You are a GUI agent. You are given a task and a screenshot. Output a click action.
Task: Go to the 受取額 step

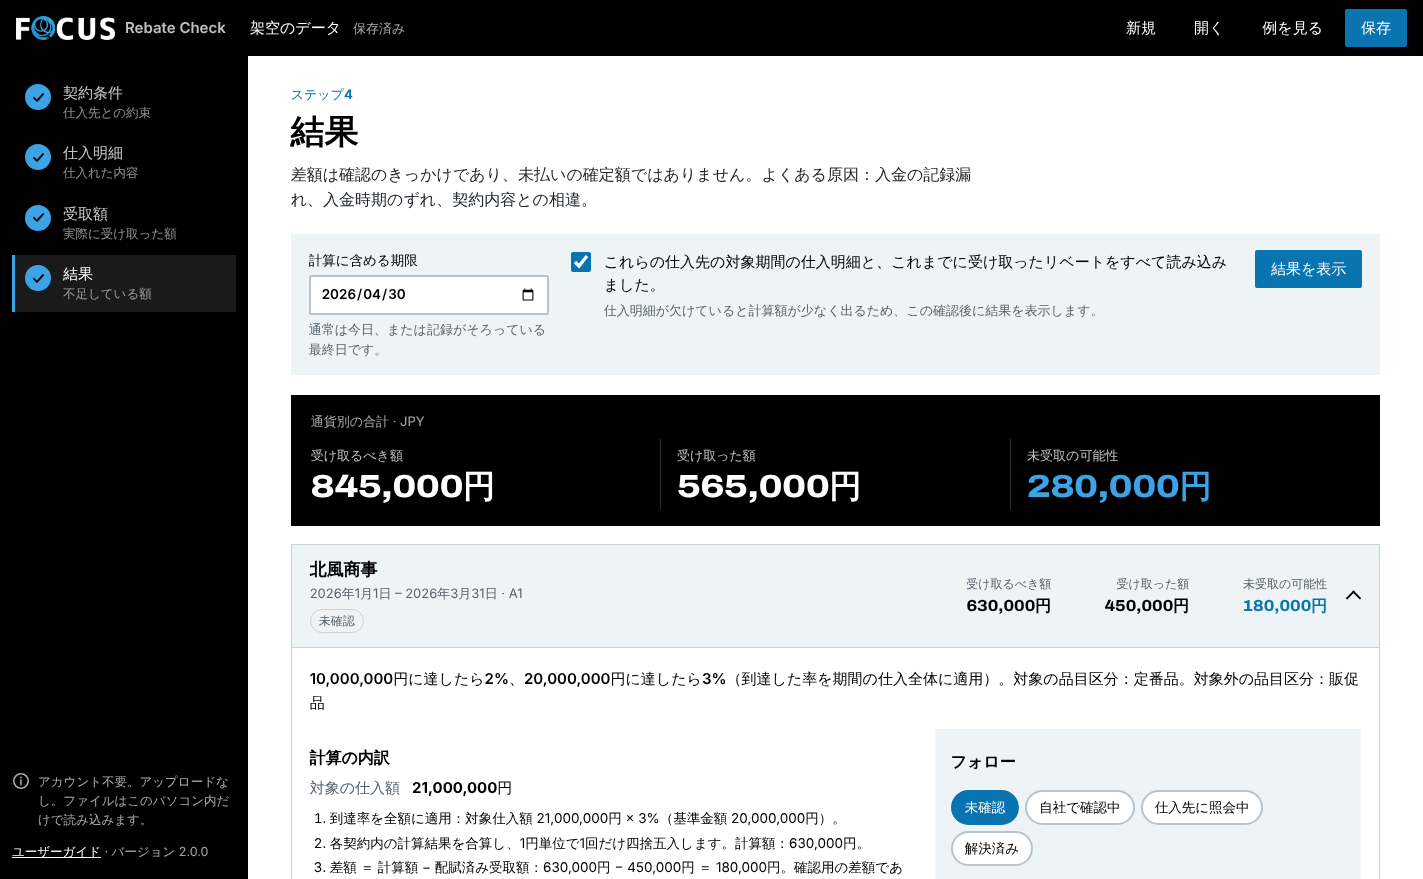pos(124,222)
